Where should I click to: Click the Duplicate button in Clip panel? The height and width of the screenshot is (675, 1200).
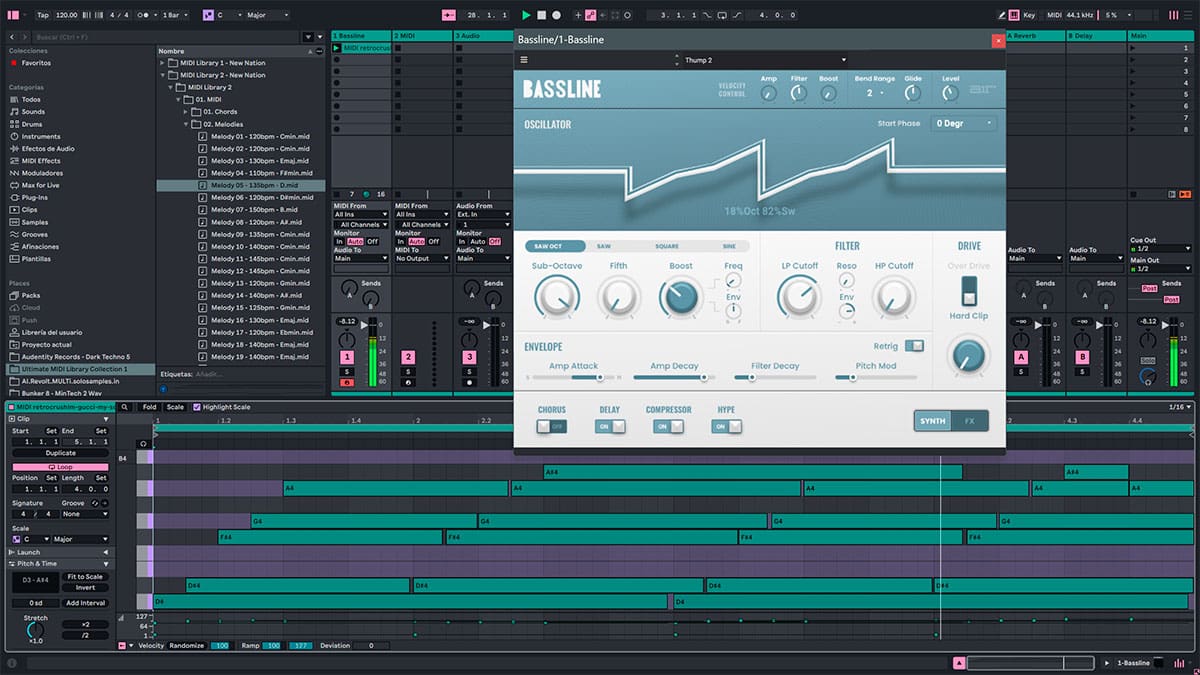(60, 453)
